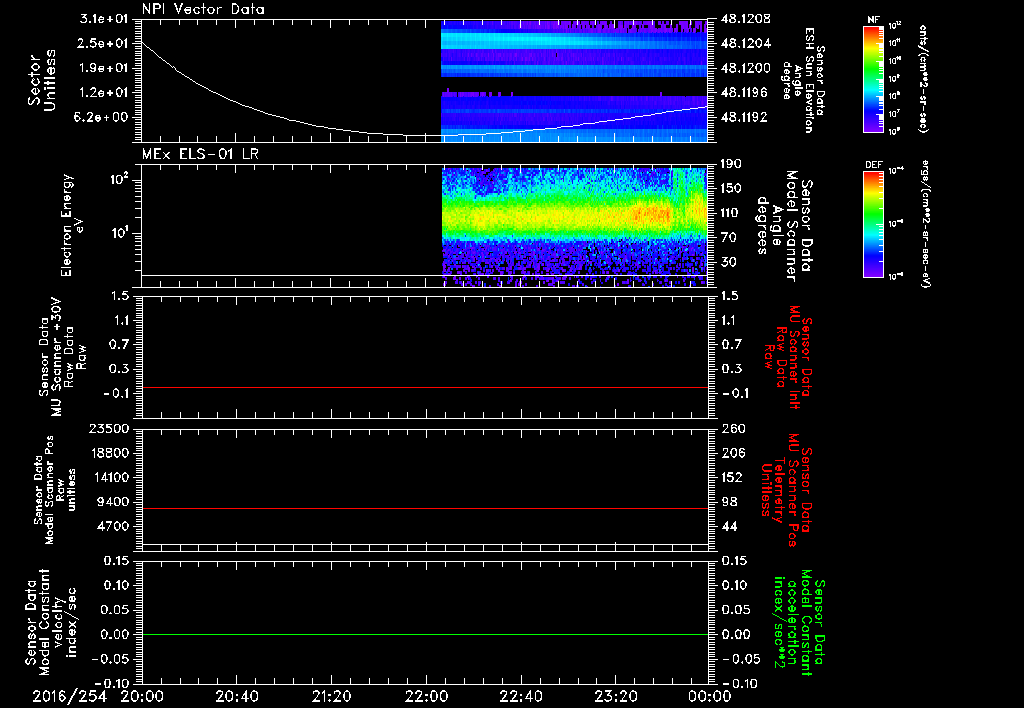Click the 'Sector Unitless' axis label
This screenshot has height=708, width=1024.
tap(42, 80)
